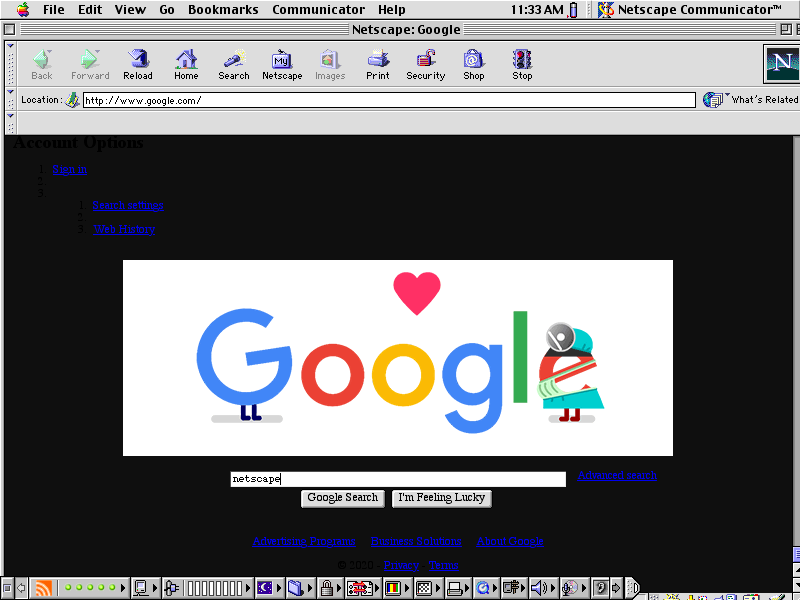This screenshot has height=600, width=800.
Task: Open the green dots control strip module
Action: click(92, 588)
